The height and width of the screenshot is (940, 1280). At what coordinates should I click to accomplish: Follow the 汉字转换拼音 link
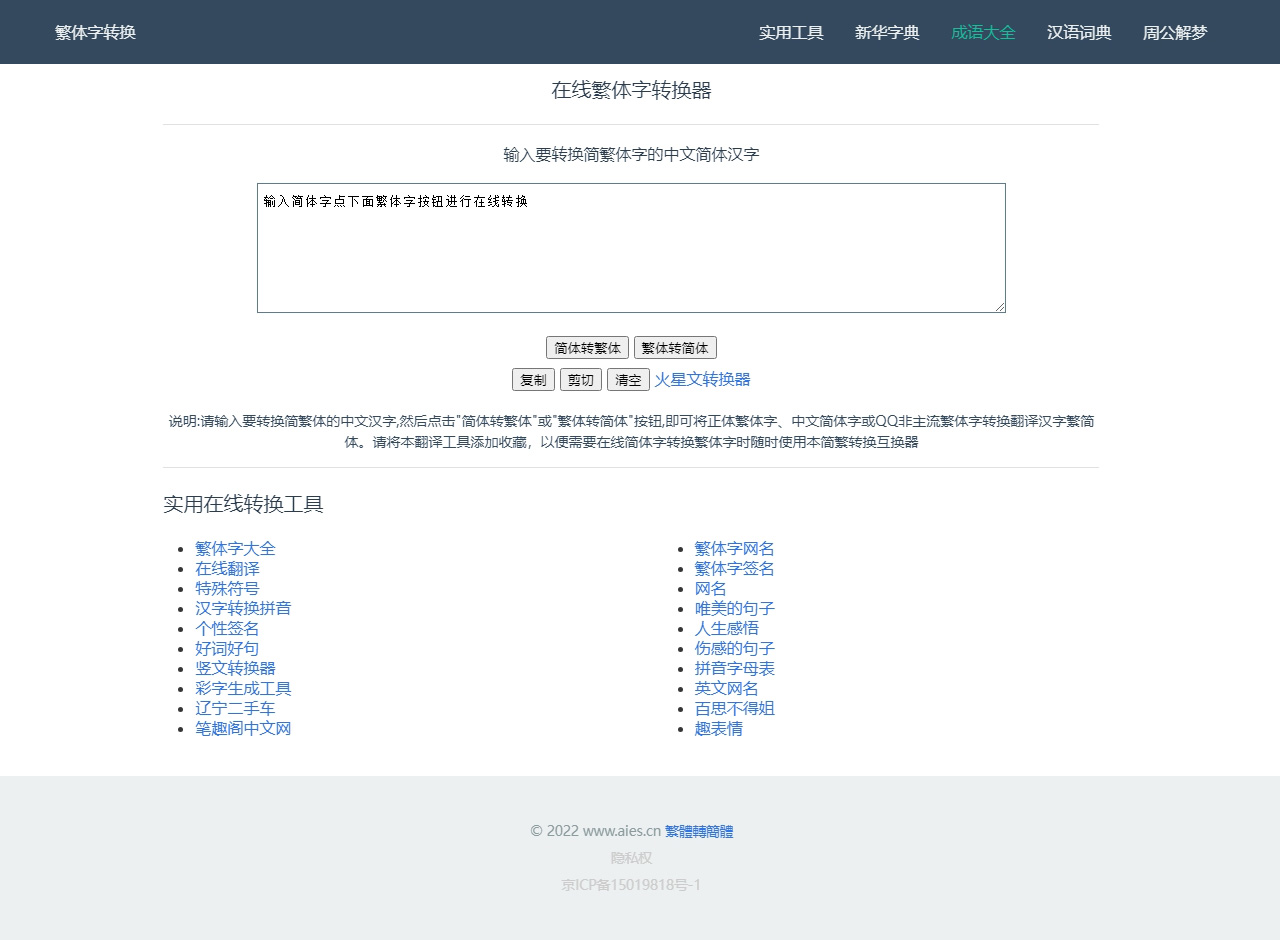243,608
